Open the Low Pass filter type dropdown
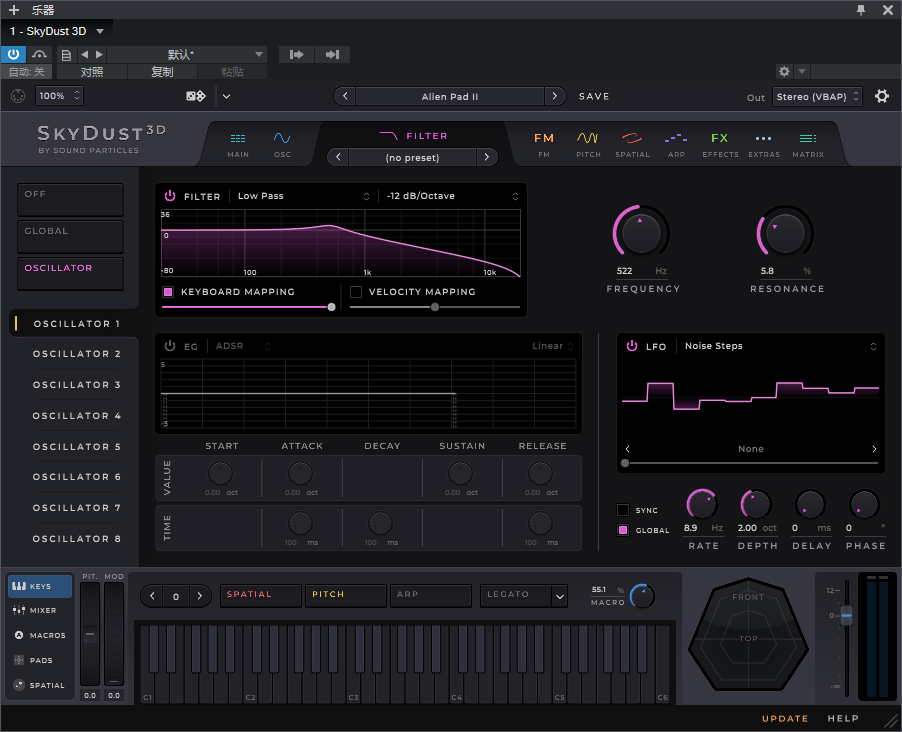The width and height of the screenshot is (902, 732). click(303, 196)
